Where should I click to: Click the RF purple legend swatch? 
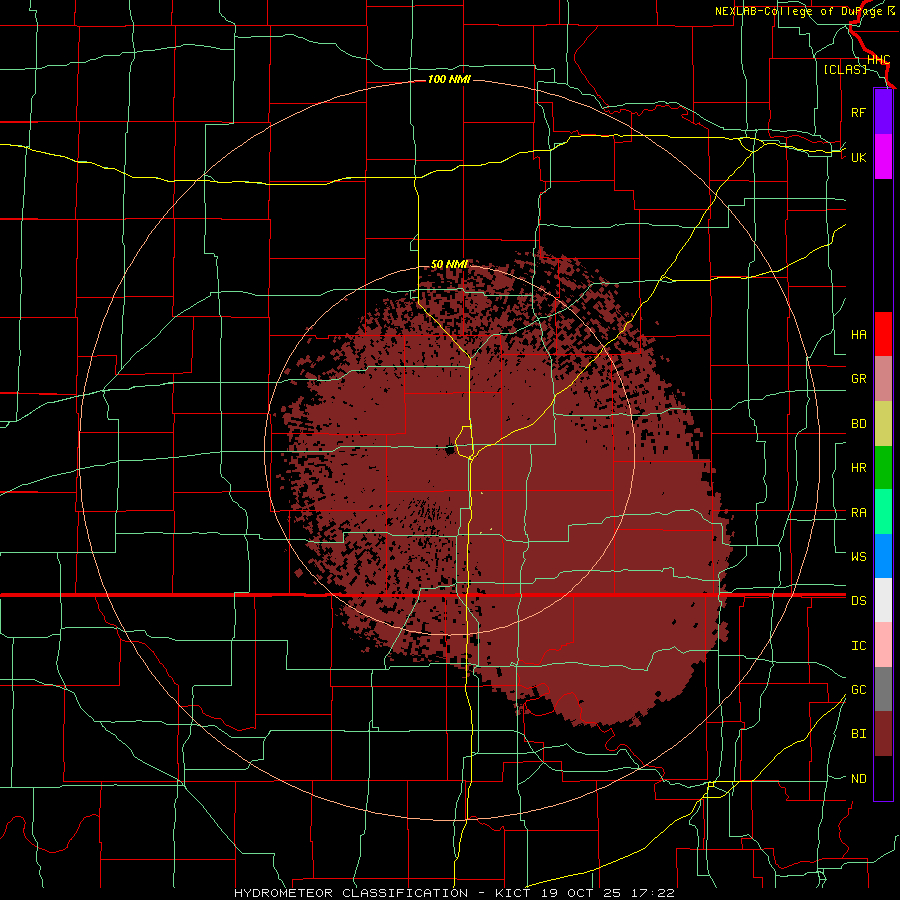883,112
